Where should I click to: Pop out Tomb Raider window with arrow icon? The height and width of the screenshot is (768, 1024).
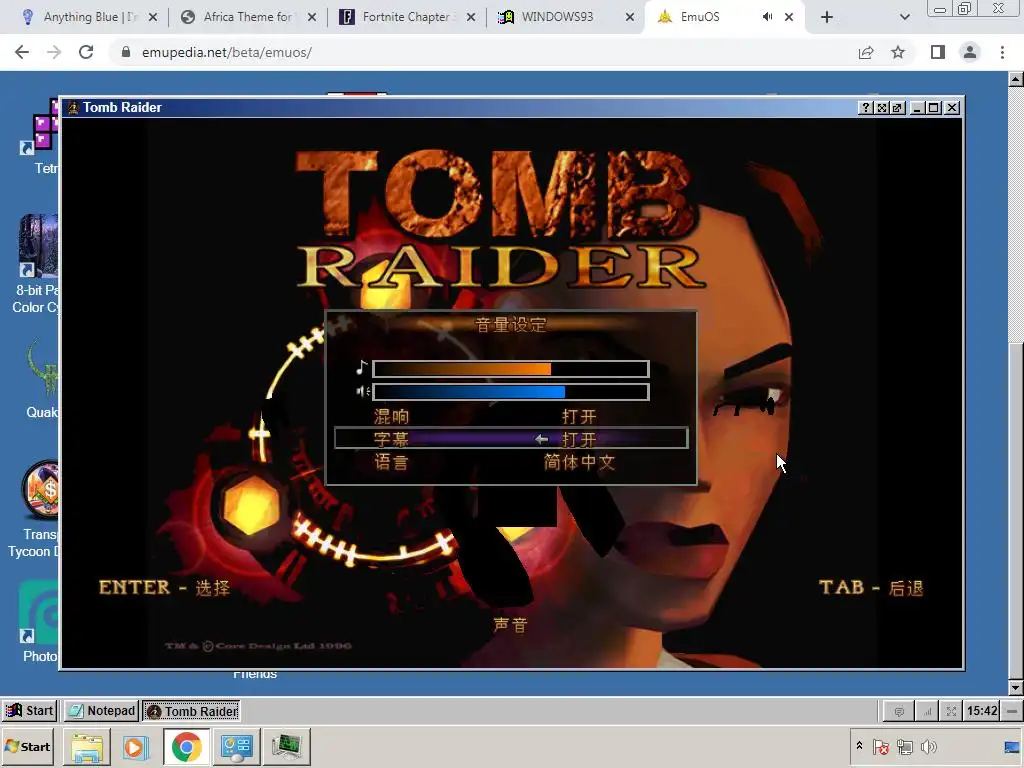pos(898,108)
